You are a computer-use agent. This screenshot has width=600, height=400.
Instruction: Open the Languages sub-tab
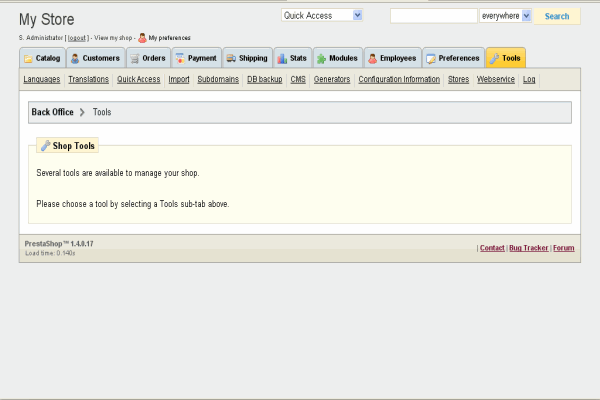tap(42, 79)
